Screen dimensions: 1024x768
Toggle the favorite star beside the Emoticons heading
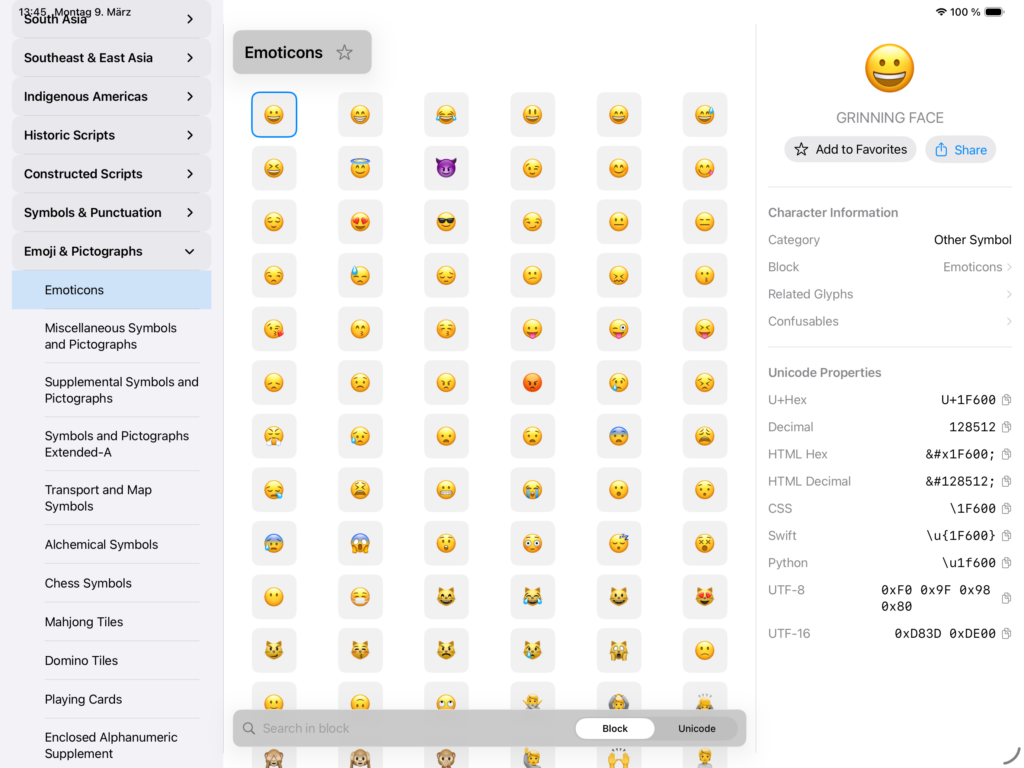[345, 52]
